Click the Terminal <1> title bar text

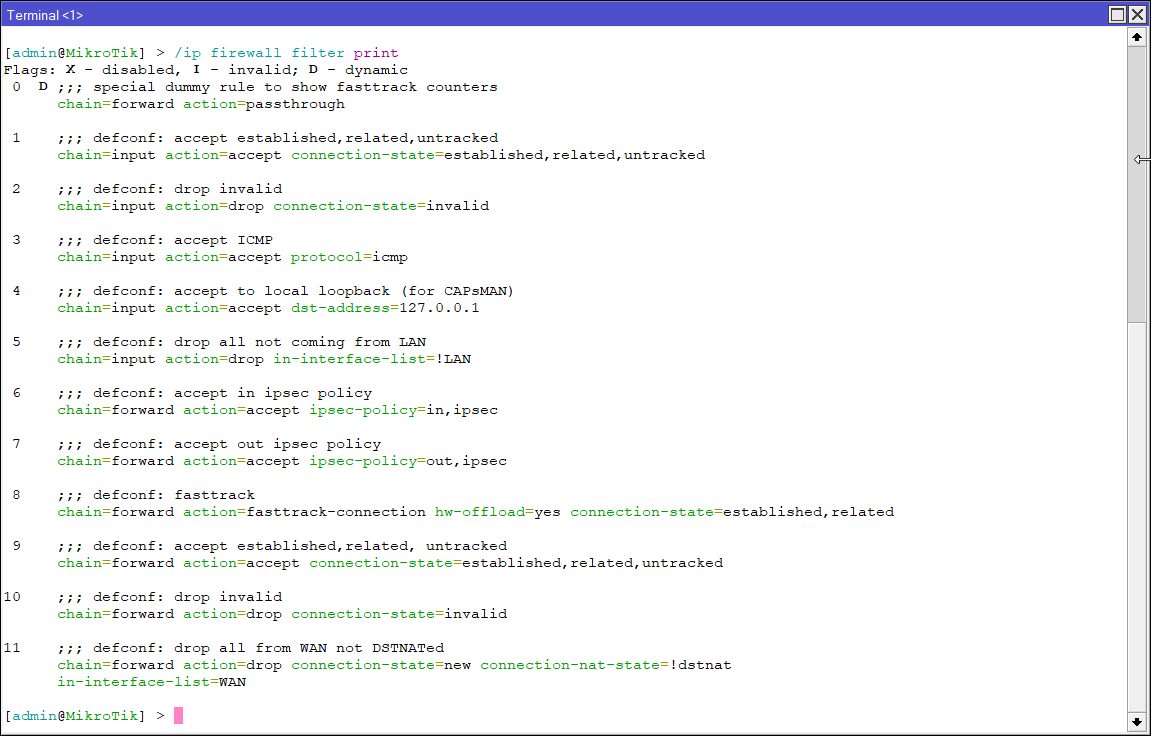(x=45, y=15)
